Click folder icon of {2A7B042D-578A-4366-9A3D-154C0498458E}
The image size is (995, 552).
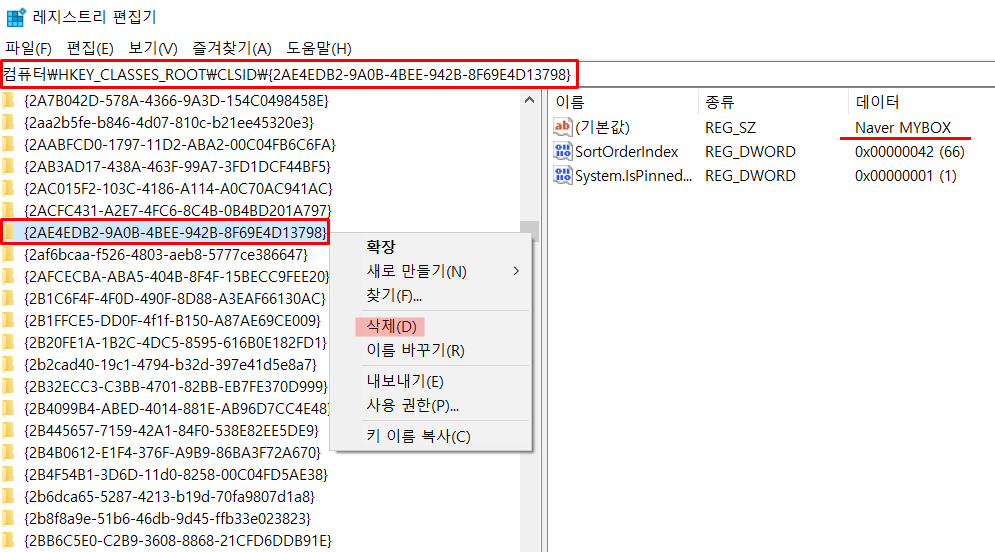pos(8,100)
